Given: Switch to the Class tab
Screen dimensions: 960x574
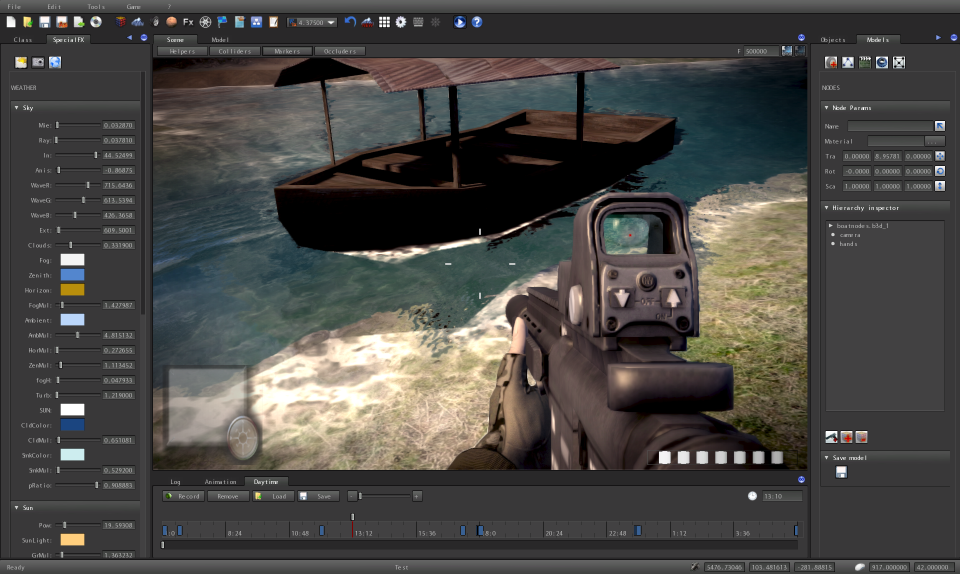Looking at the screenshot, I should pos(23,40).
